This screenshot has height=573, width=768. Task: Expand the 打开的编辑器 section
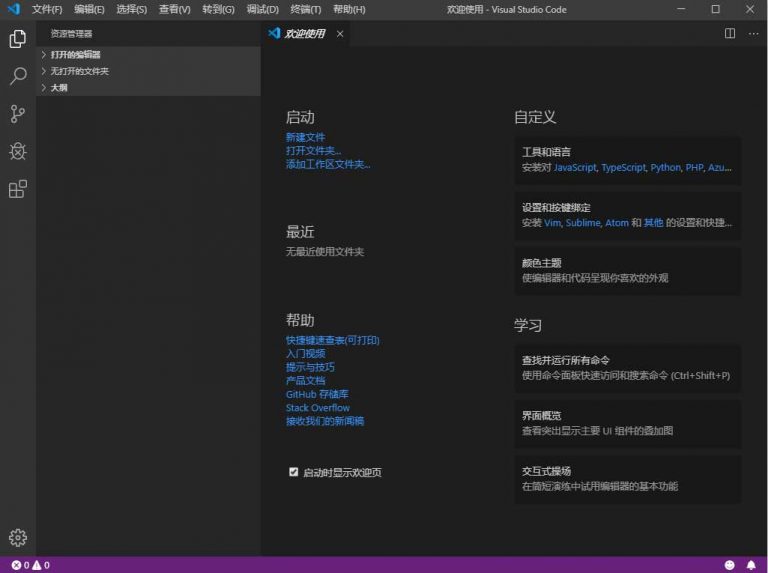pyautogui.click(x=76, y=55)
